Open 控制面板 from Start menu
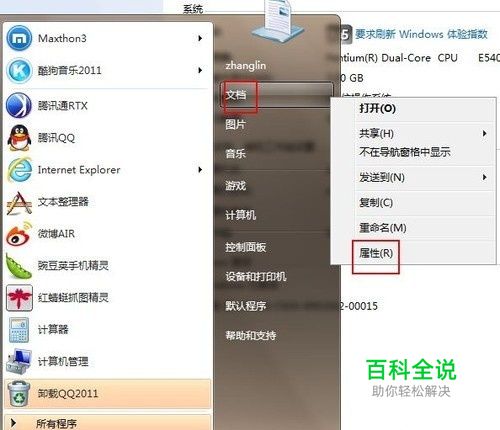Viewport: 500px width, 430px height. point(245,247)
